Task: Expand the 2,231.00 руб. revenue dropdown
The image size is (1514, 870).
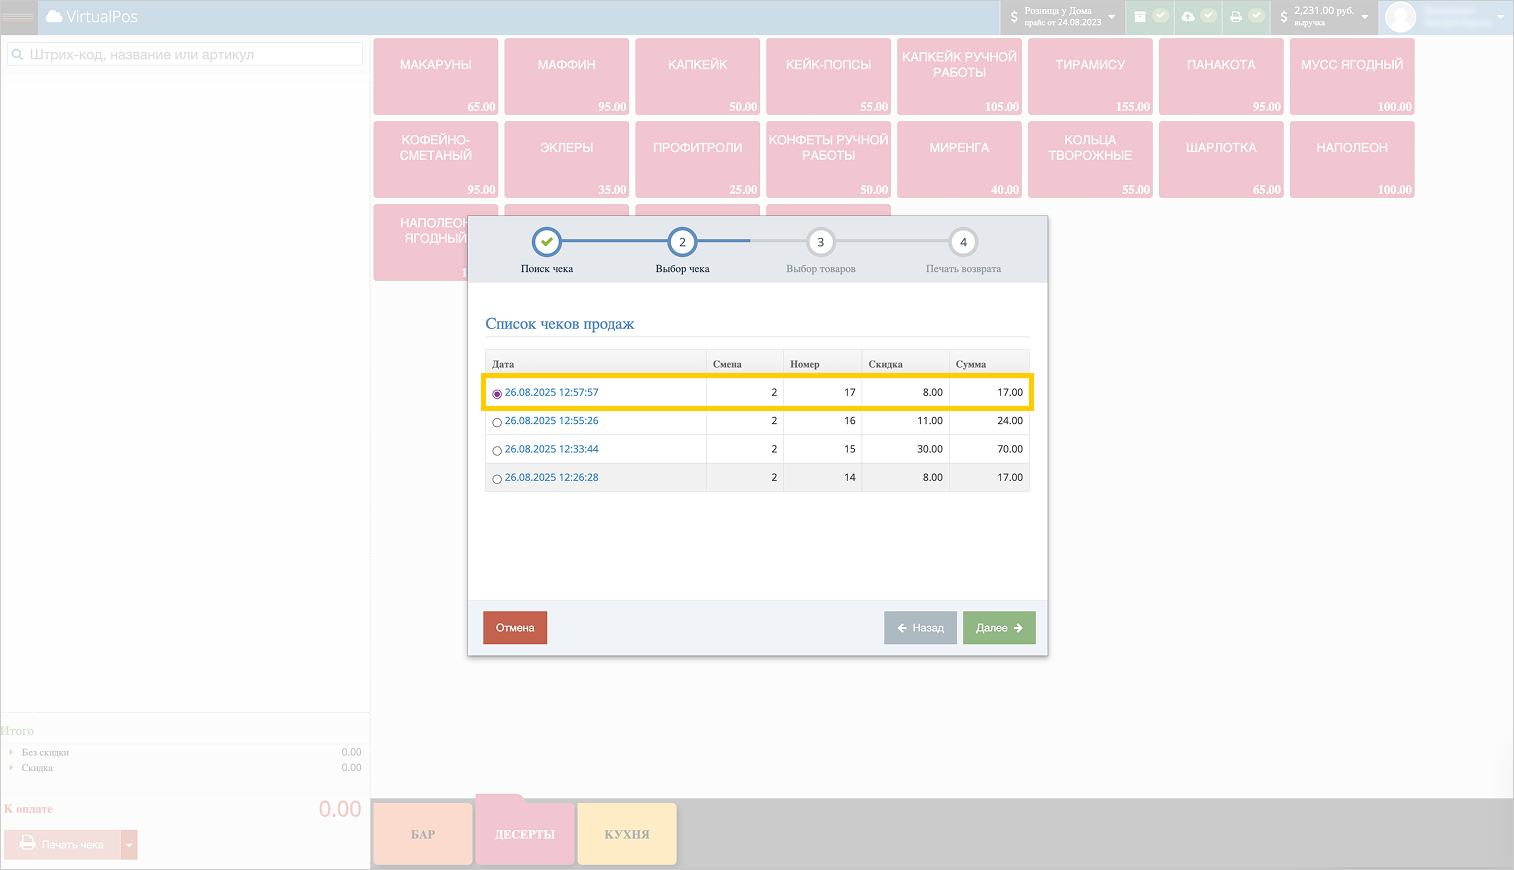Action: point(1324,17)
